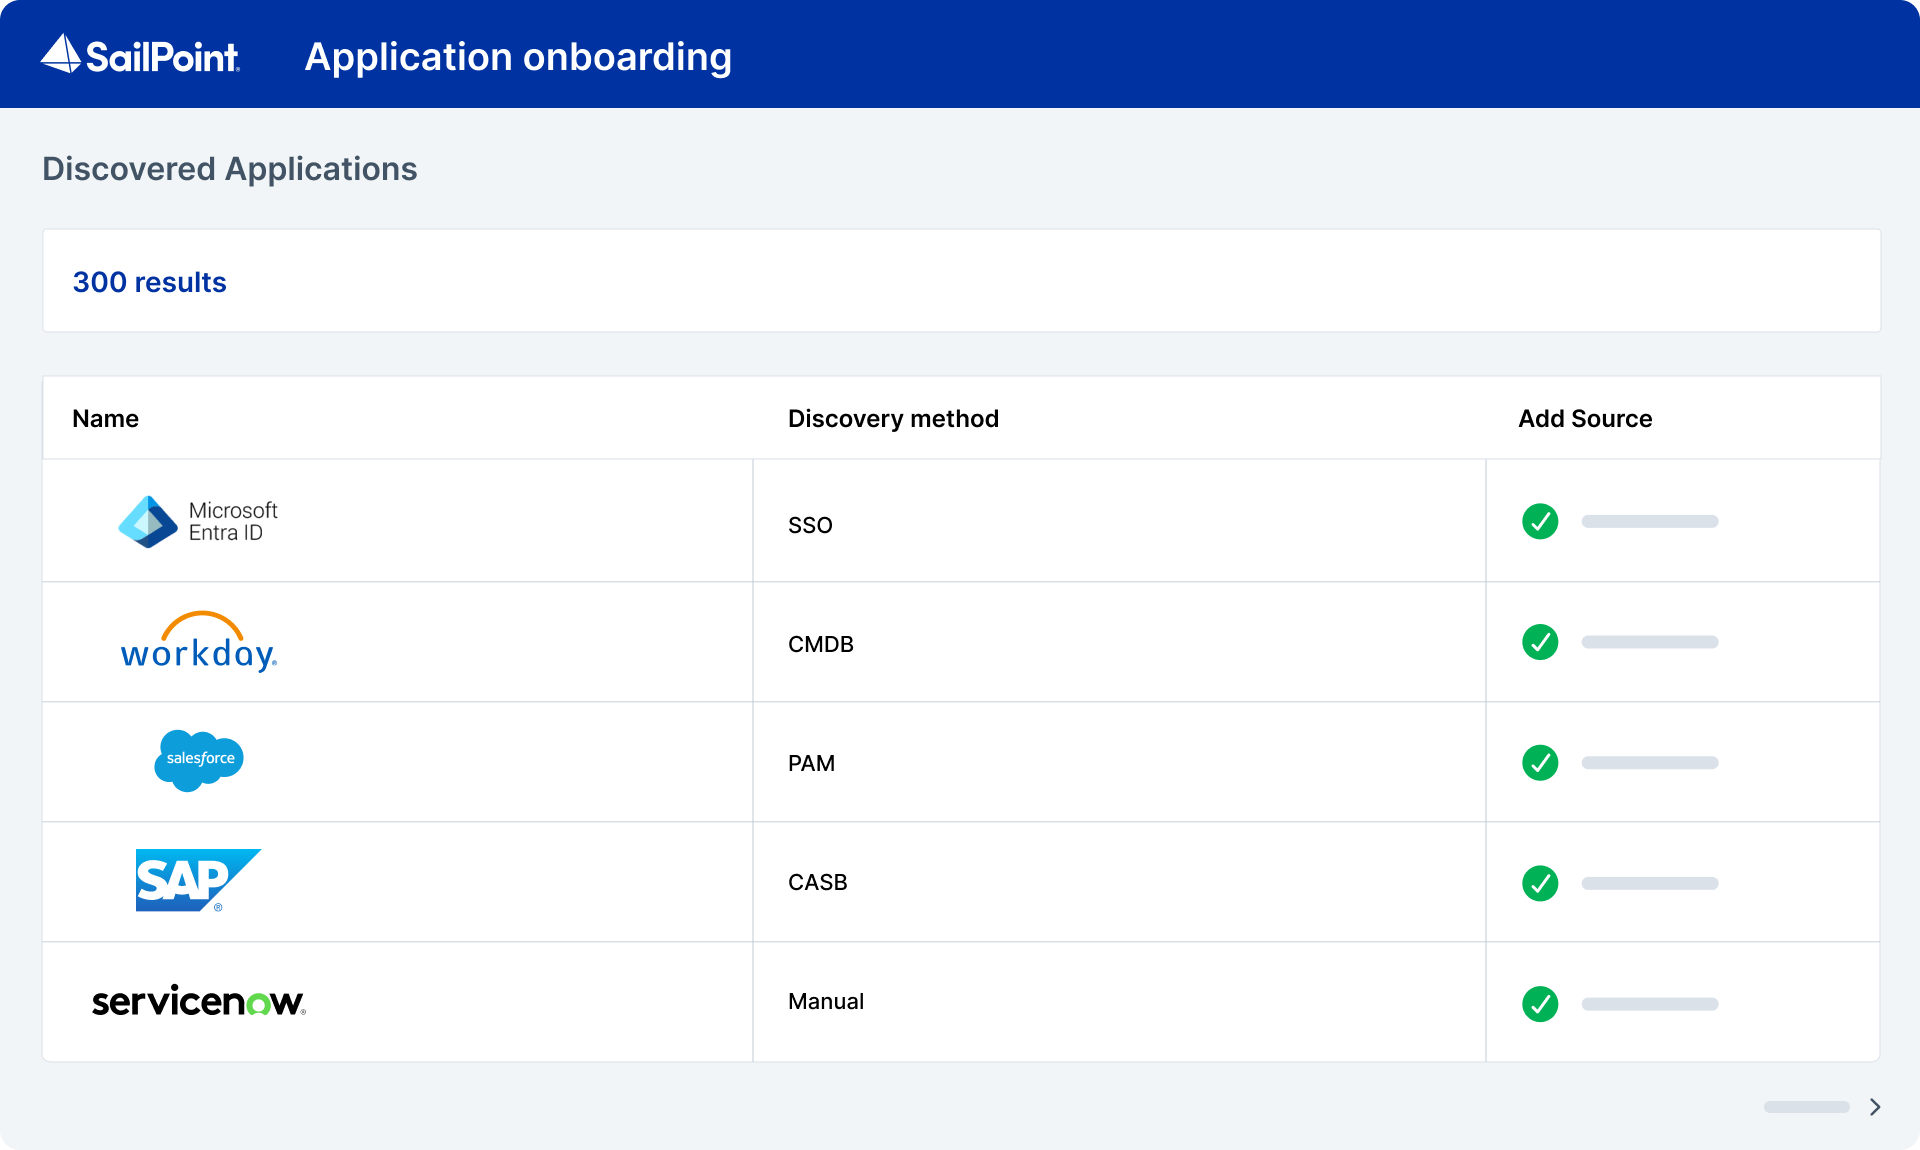Toggle green checkmark in Salesforce row

click(x=1540, y=763)
